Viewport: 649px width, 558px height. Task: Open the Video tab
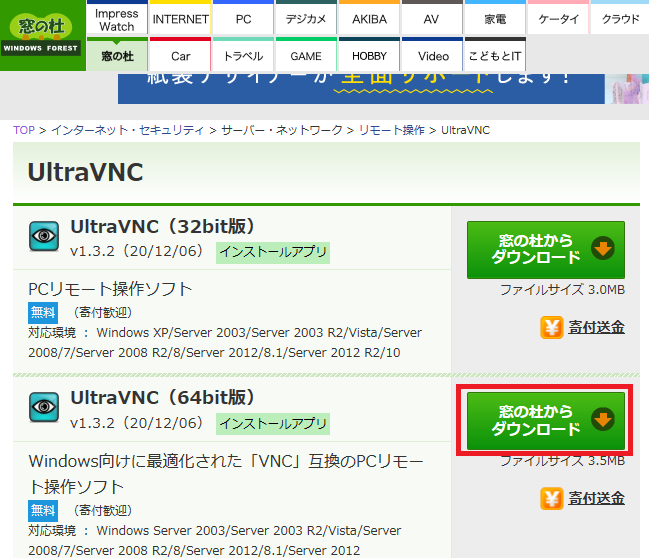pyautogui.click(x=433, y=55)
